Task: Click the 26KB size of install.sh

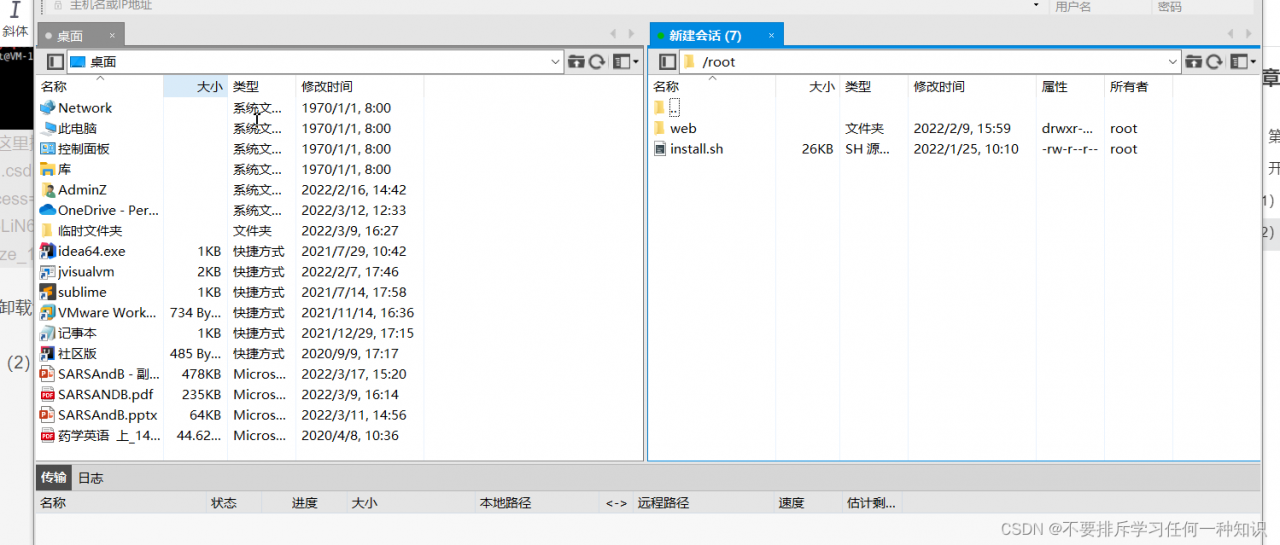Action: click(x=817, y=149)
